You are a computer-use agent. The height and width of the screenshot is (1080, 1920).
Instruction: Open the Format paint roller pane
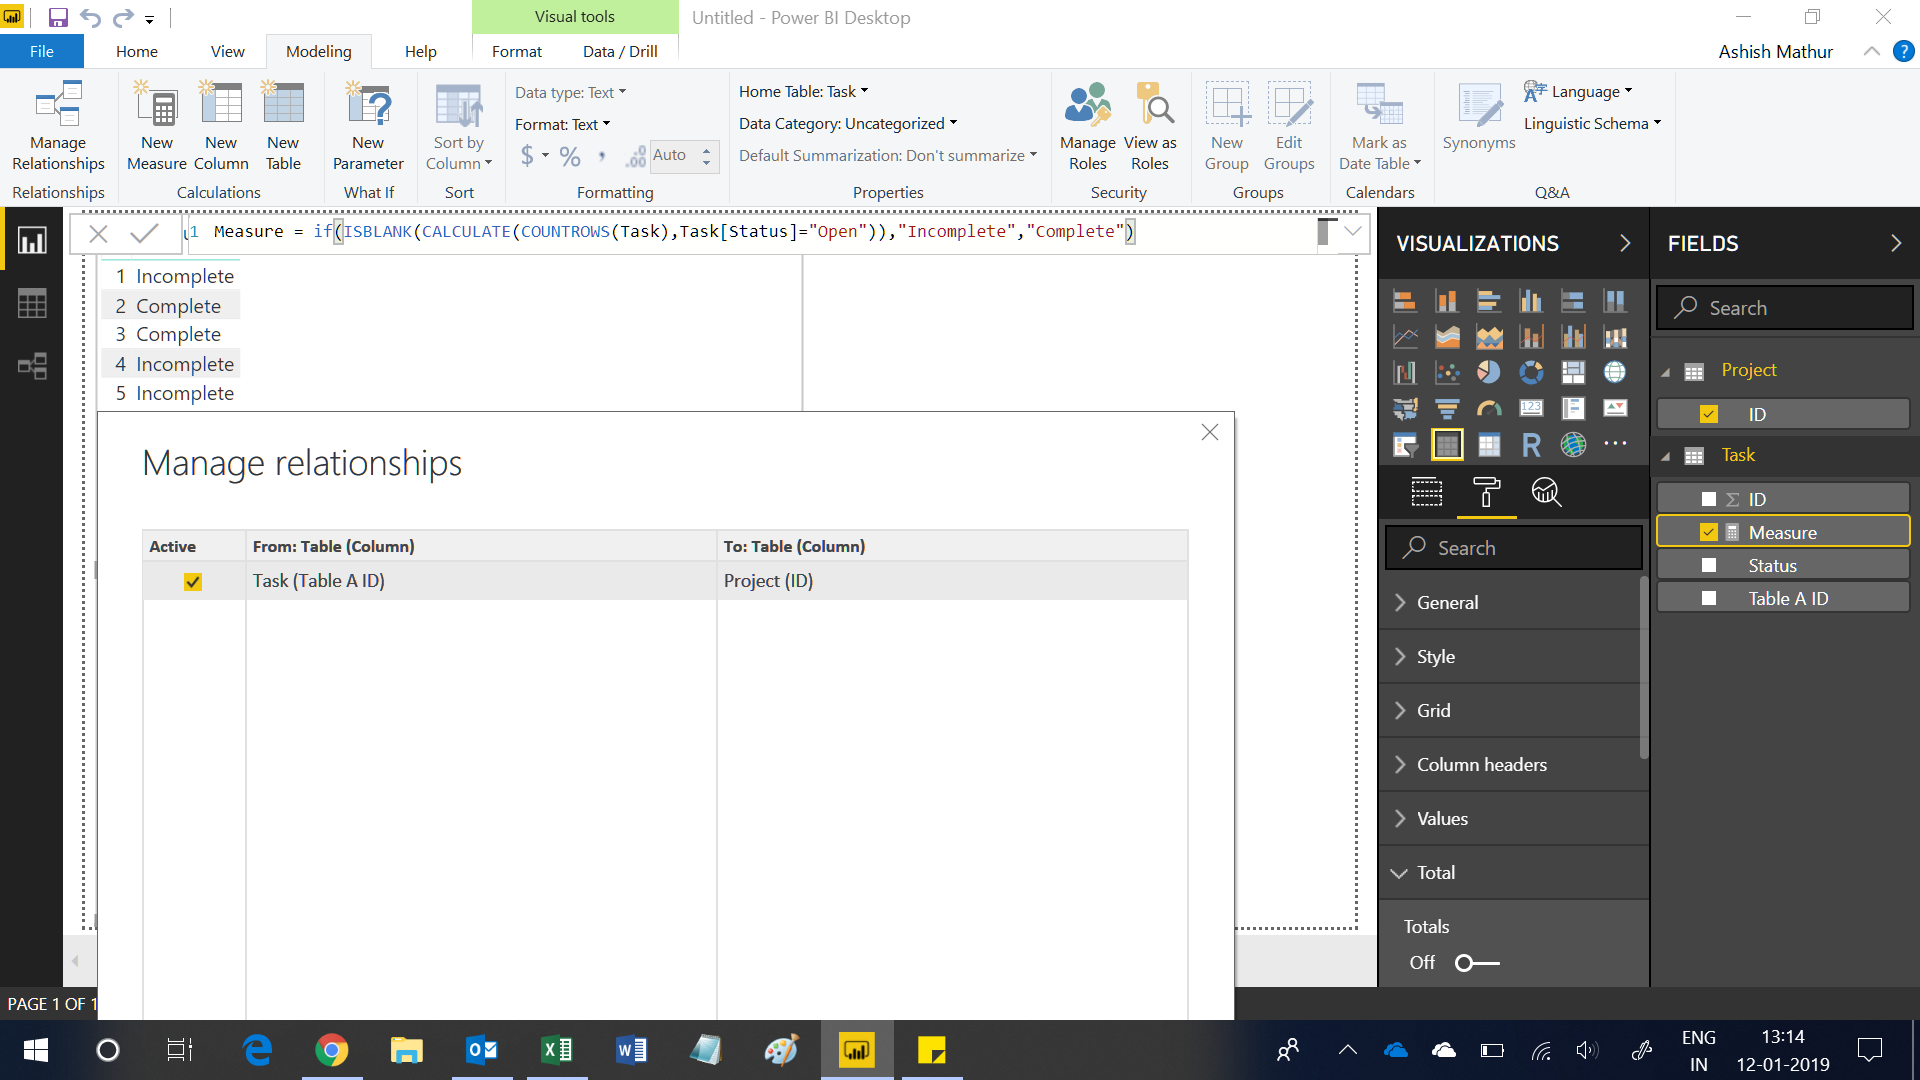click(1487, 492)
